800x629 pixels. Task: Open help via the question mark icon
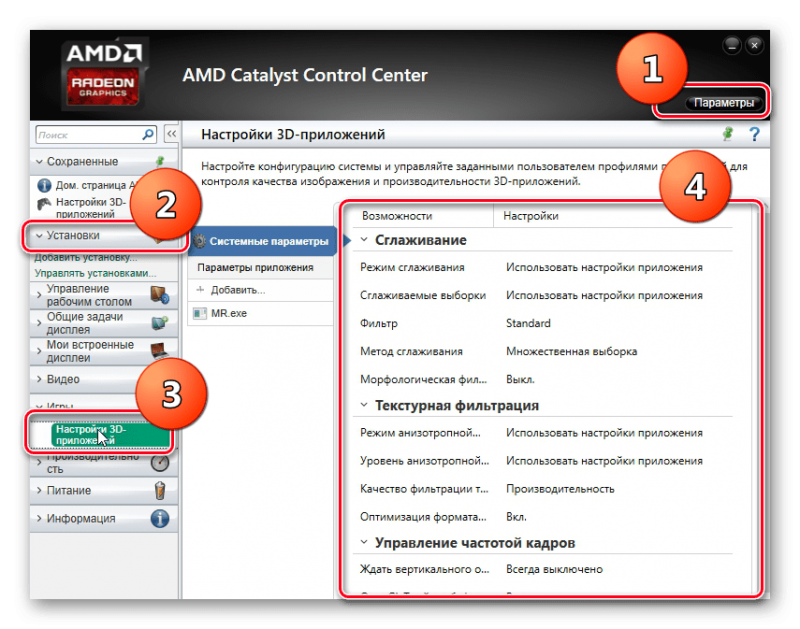point(754,134)
